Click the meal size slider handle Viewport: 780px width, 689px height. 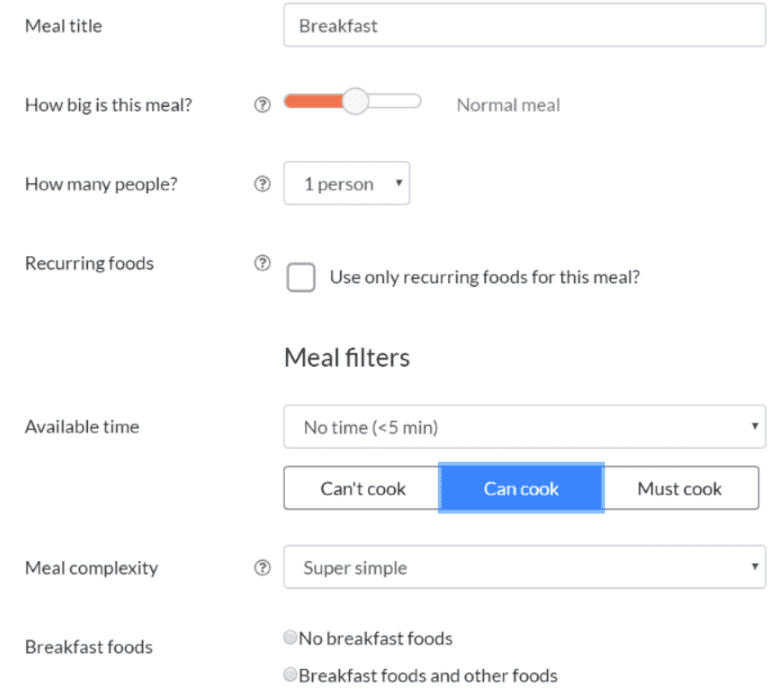pos(355,101)
